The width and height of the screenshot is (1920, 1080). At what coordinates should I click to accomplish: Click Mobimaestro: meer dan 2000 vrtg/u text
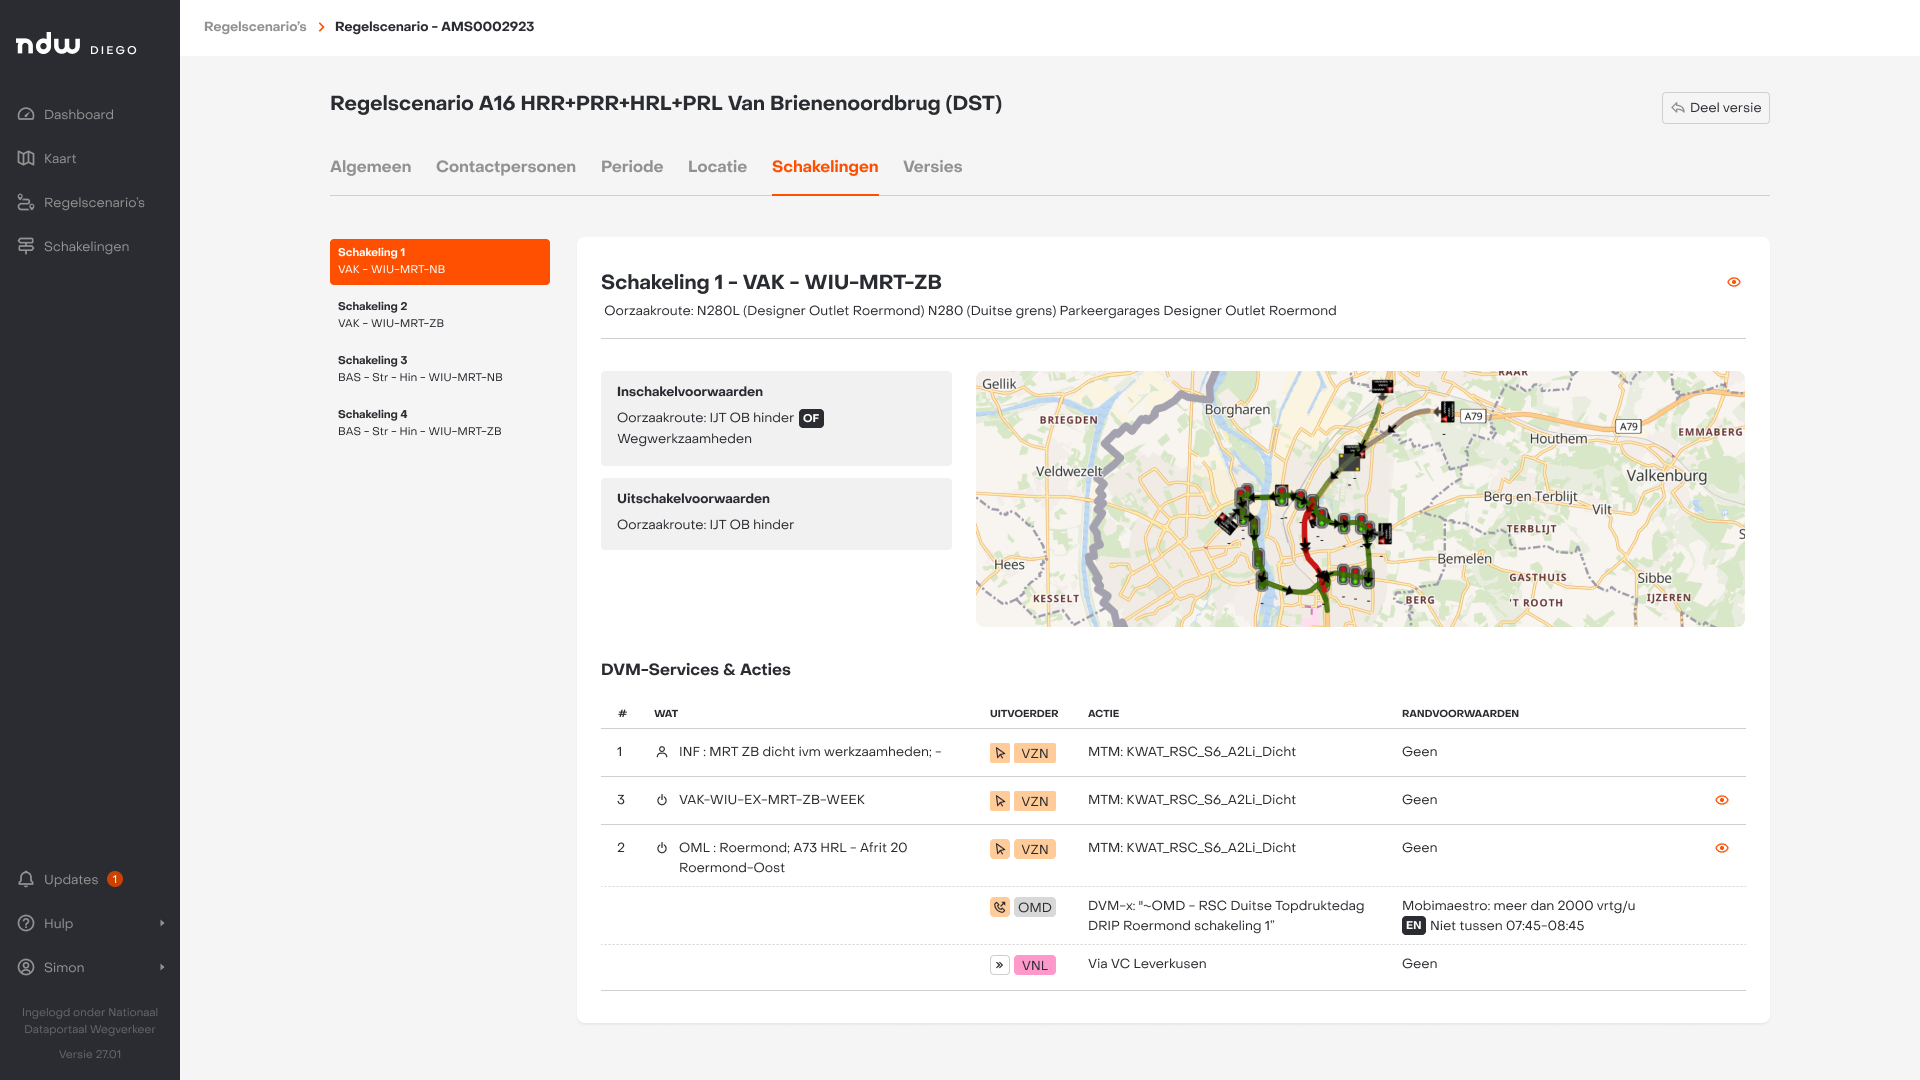(1518, 906)
